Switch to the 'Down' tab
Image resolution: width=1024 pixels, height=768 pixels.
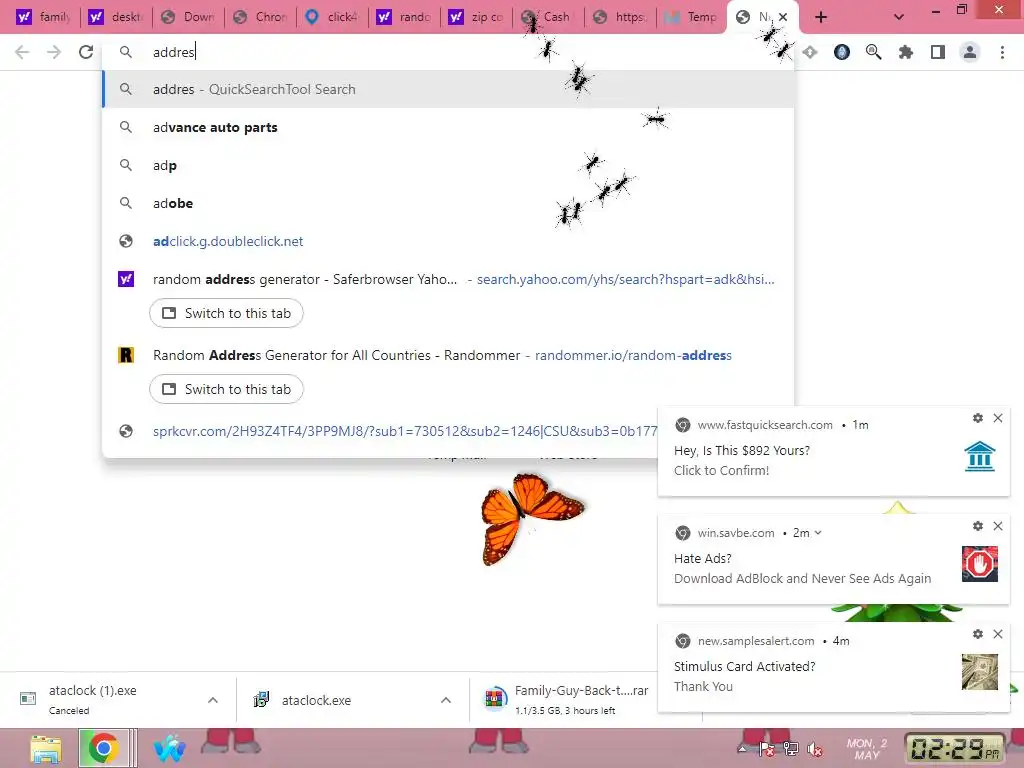188,17
